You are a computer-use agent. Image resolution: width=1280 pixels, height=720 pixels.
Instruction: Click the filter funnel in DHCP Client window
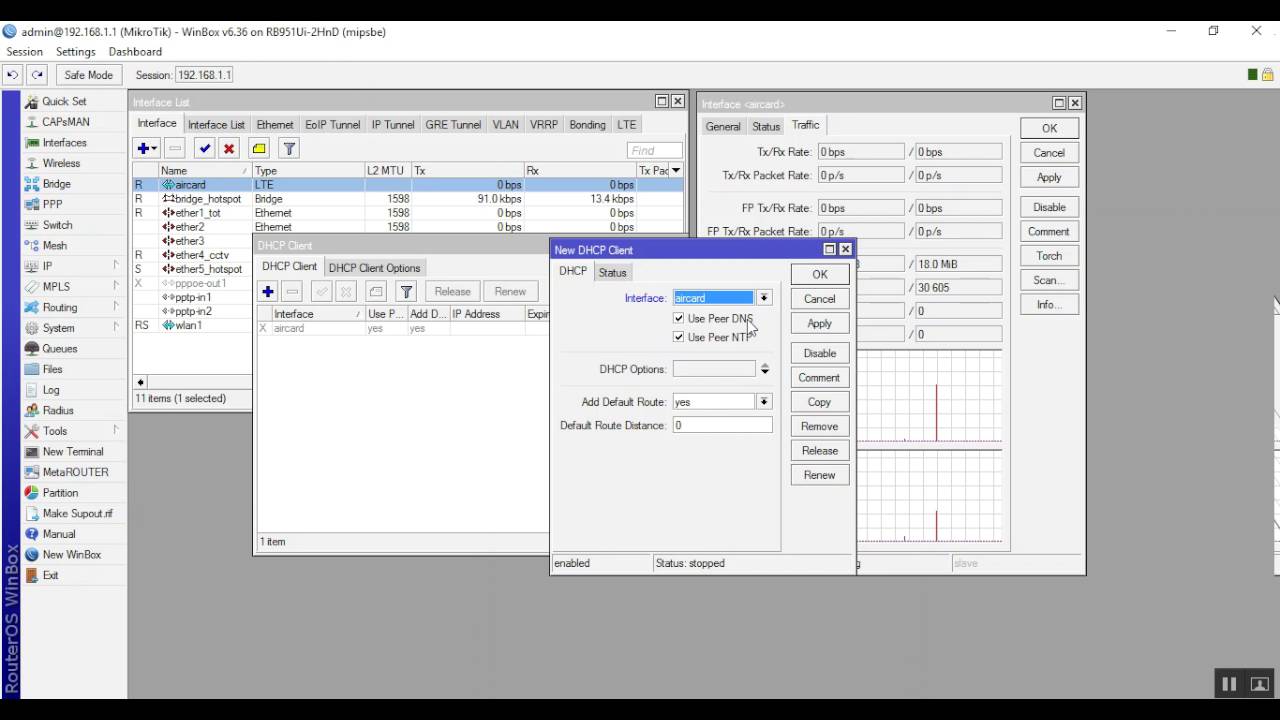point(406,291)
